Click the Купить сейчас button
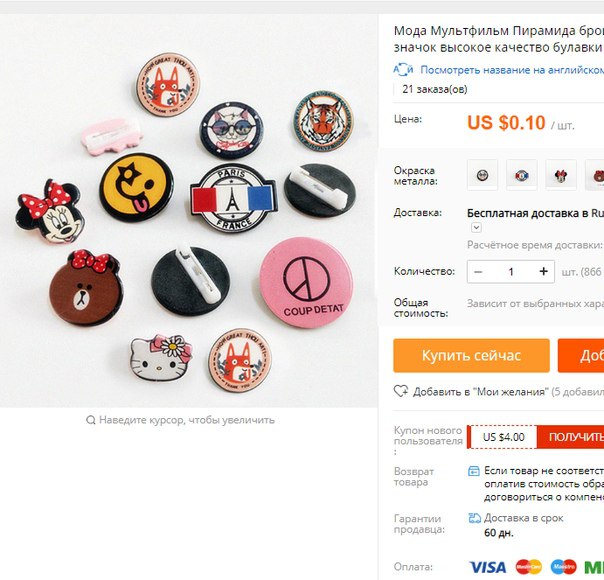The image size is (604, 580). (x=471, y=355)
